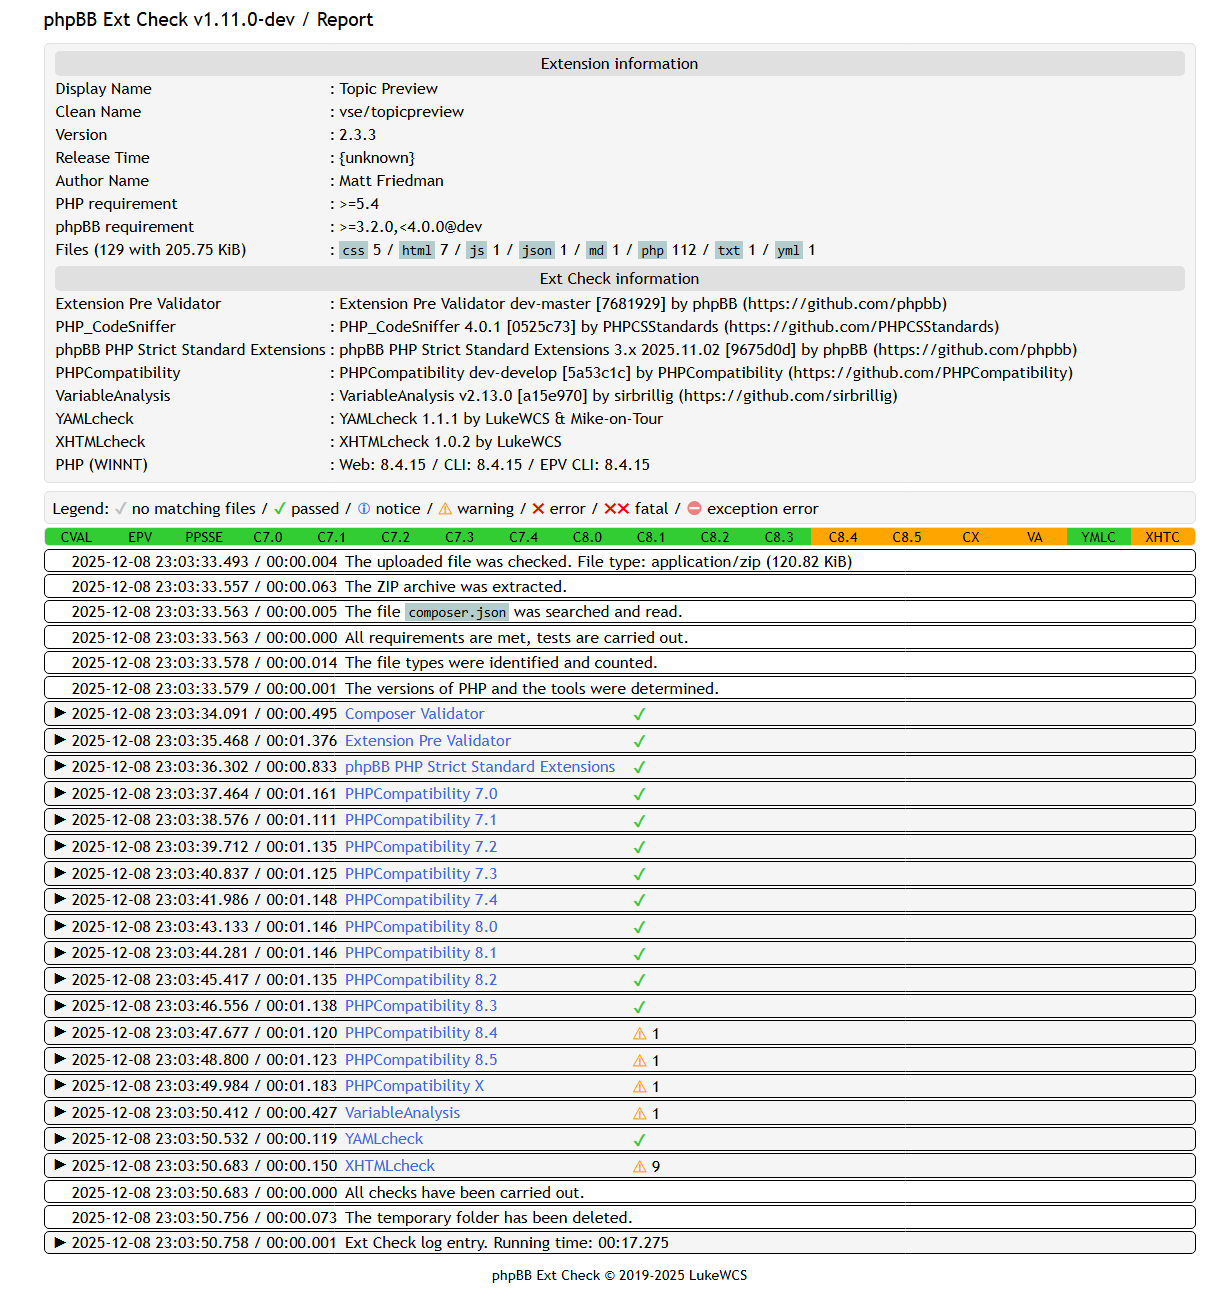Image resolution: width=1224 pixels, height=1291 pixels.
Task: Click the blue notice icon in legend
Action: (364, 508)
